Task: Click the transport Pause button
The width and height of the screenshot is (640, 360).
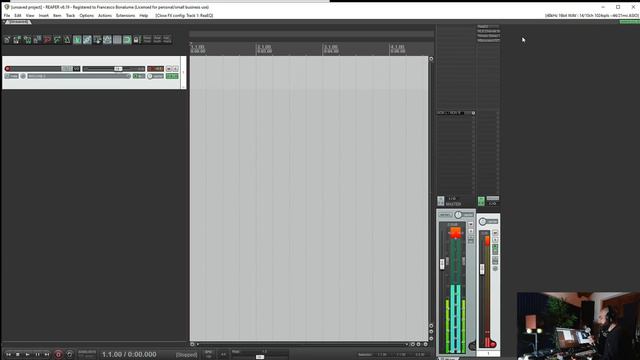Action: tap(38, 354)
